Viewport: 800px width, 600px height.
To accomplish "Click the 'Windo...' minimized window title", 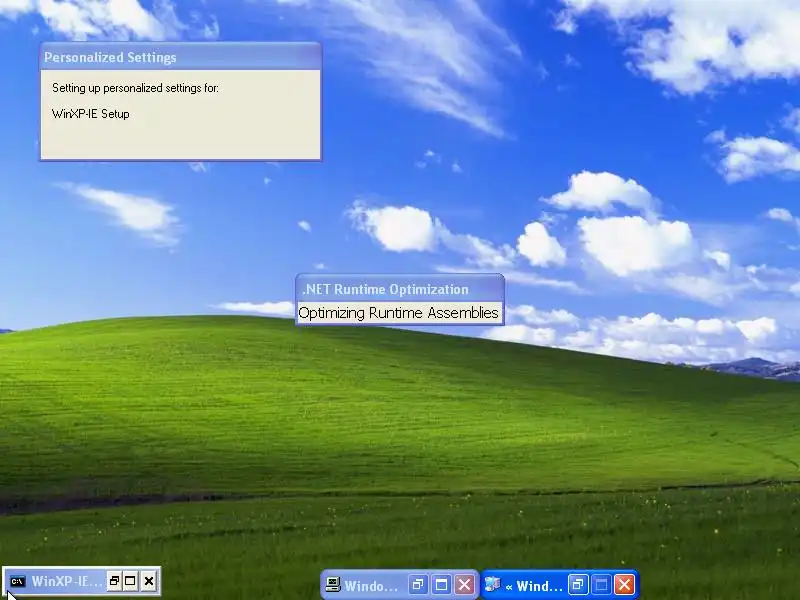I will [371, 586].
